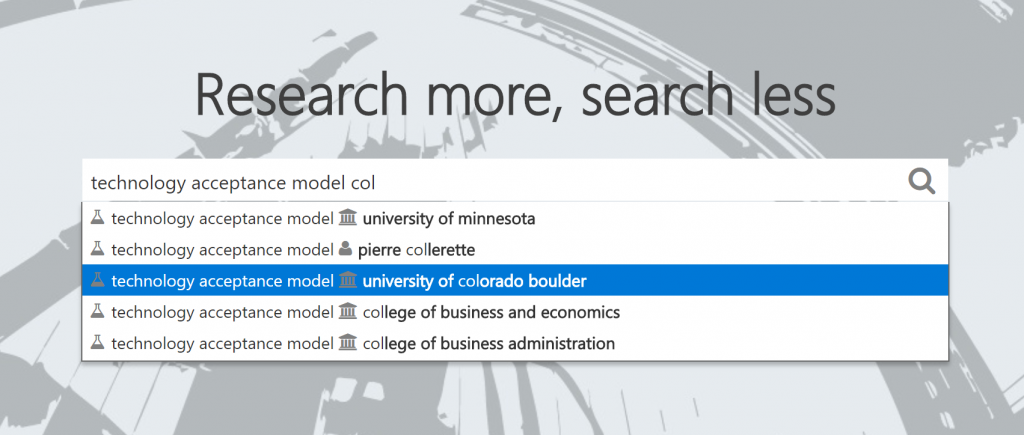Click flask icon in business administration row
This screenshot has height=435, width=1024.
(x=98, y=344)
